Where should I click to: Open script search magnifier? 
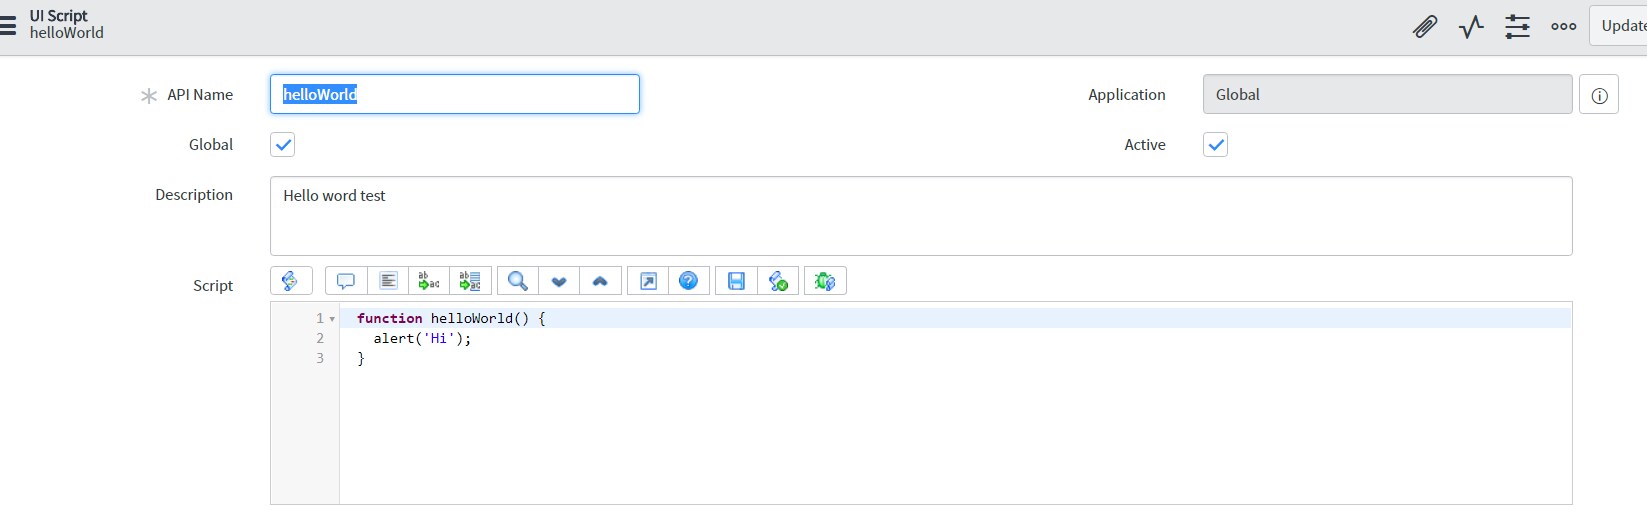[518, 281]
